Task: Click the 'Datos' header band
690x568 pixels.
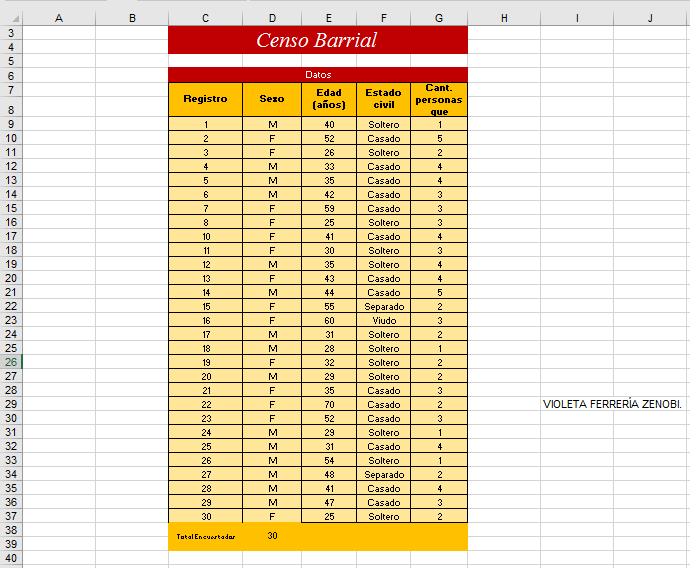Action: (x=318, y=75)
